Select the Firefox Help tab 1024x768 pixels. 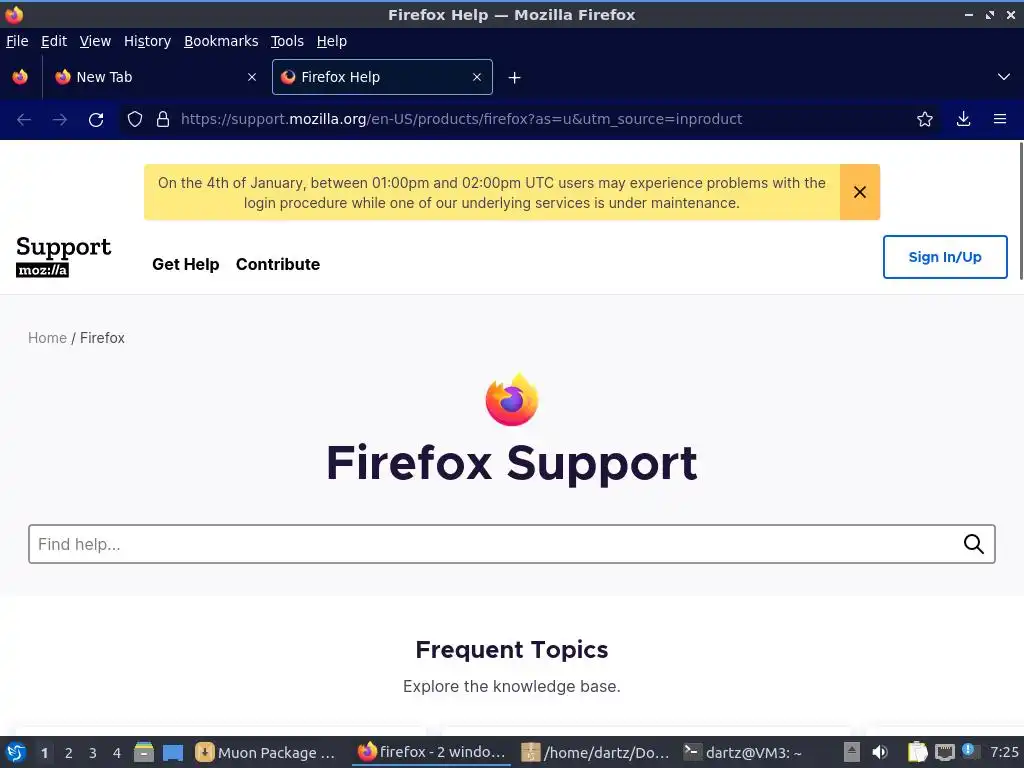(x=382, y=77)
